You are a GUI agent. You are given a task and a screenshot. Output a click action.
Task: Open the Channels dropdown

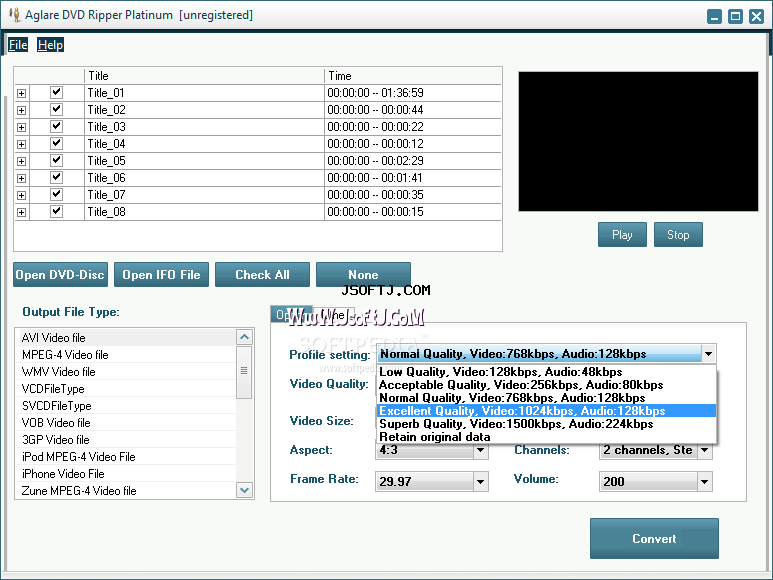(704, 450)
